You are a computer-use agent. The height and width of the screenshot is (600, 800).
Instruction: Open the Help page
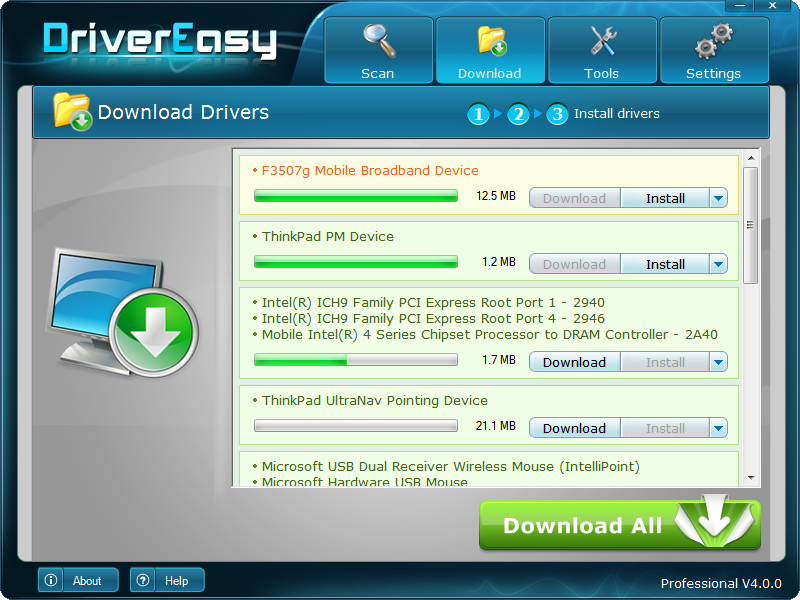tap(167, 580)
